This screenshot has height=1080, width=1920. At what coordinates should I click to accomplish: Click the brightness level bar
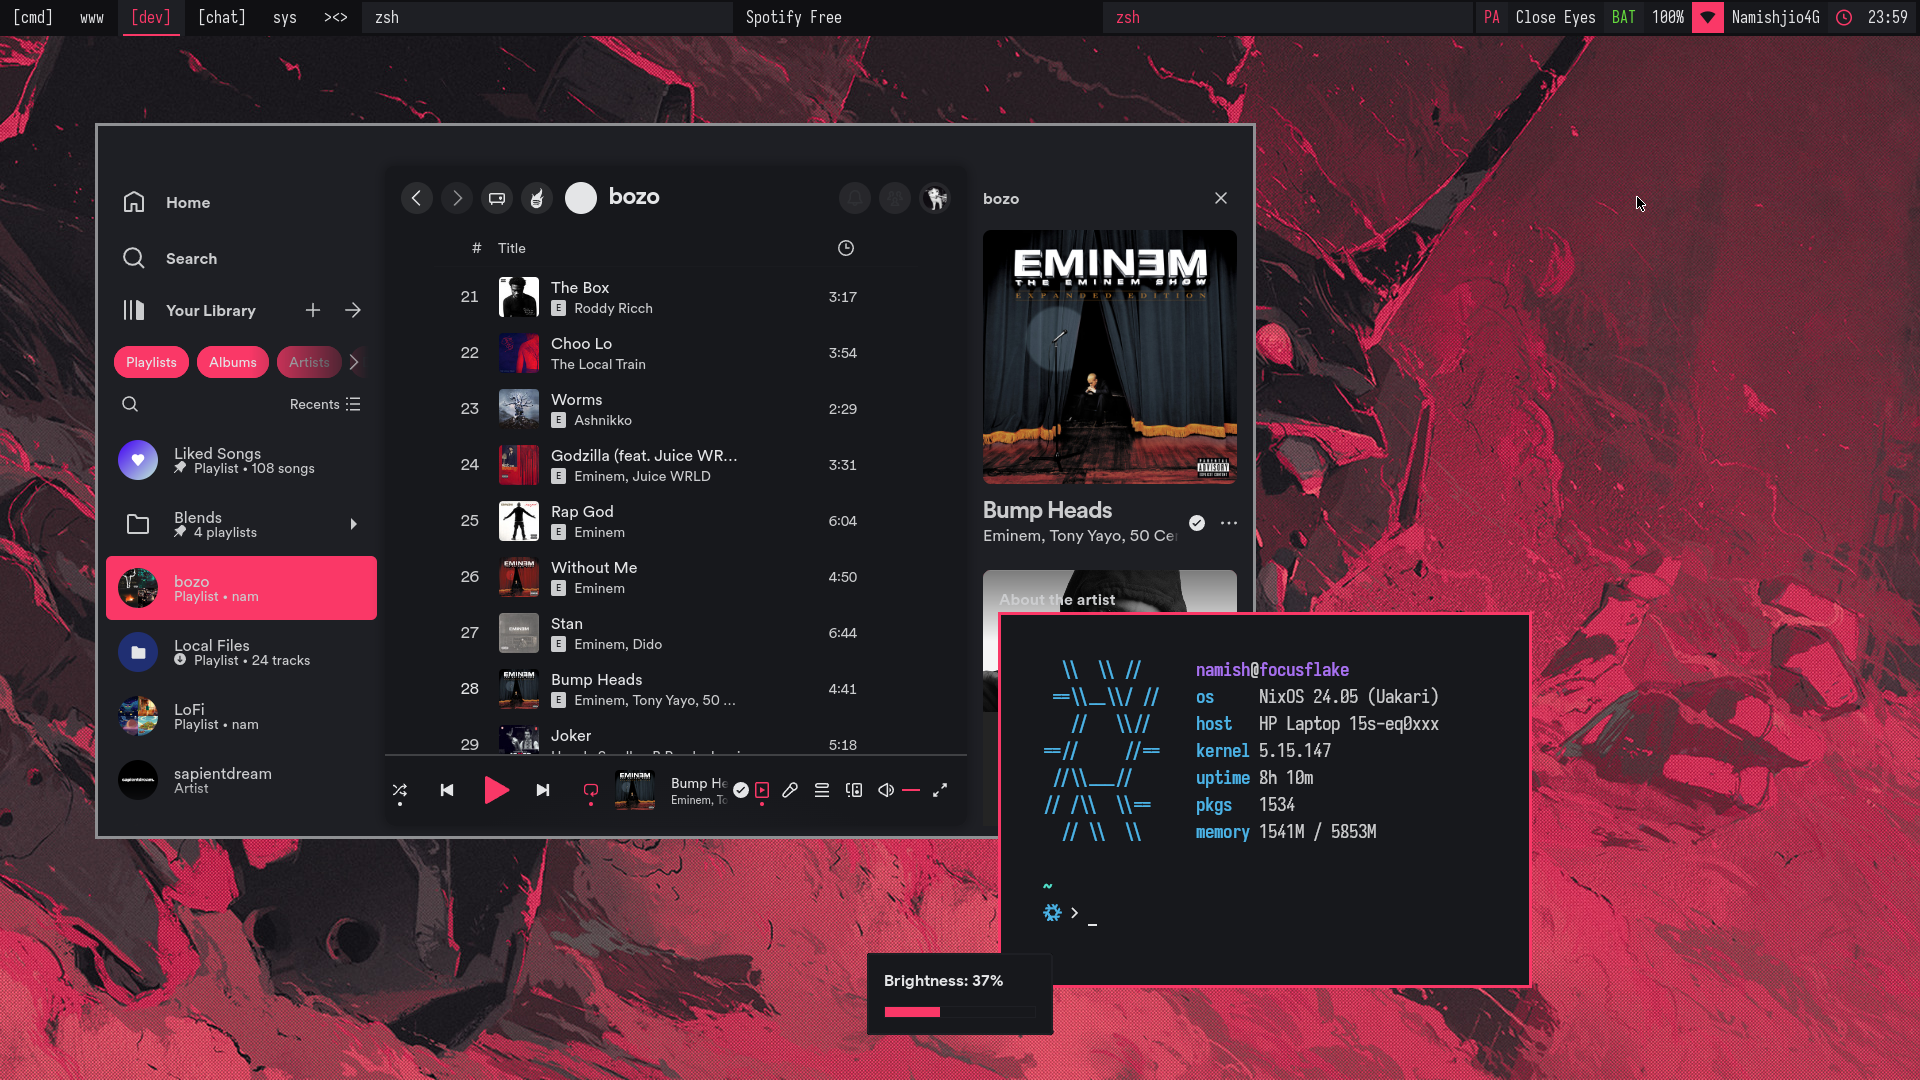point(959,1012)
